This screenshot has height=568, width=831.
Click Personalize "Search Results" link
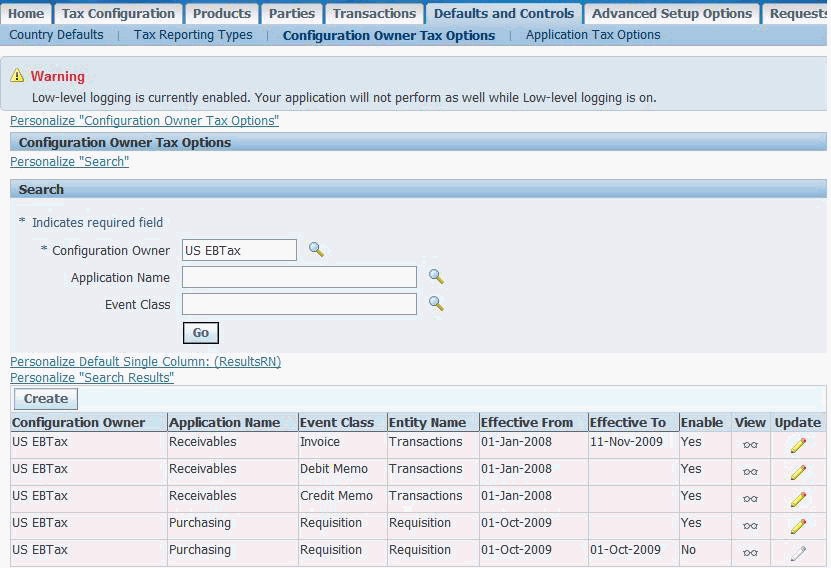[92, 377]
